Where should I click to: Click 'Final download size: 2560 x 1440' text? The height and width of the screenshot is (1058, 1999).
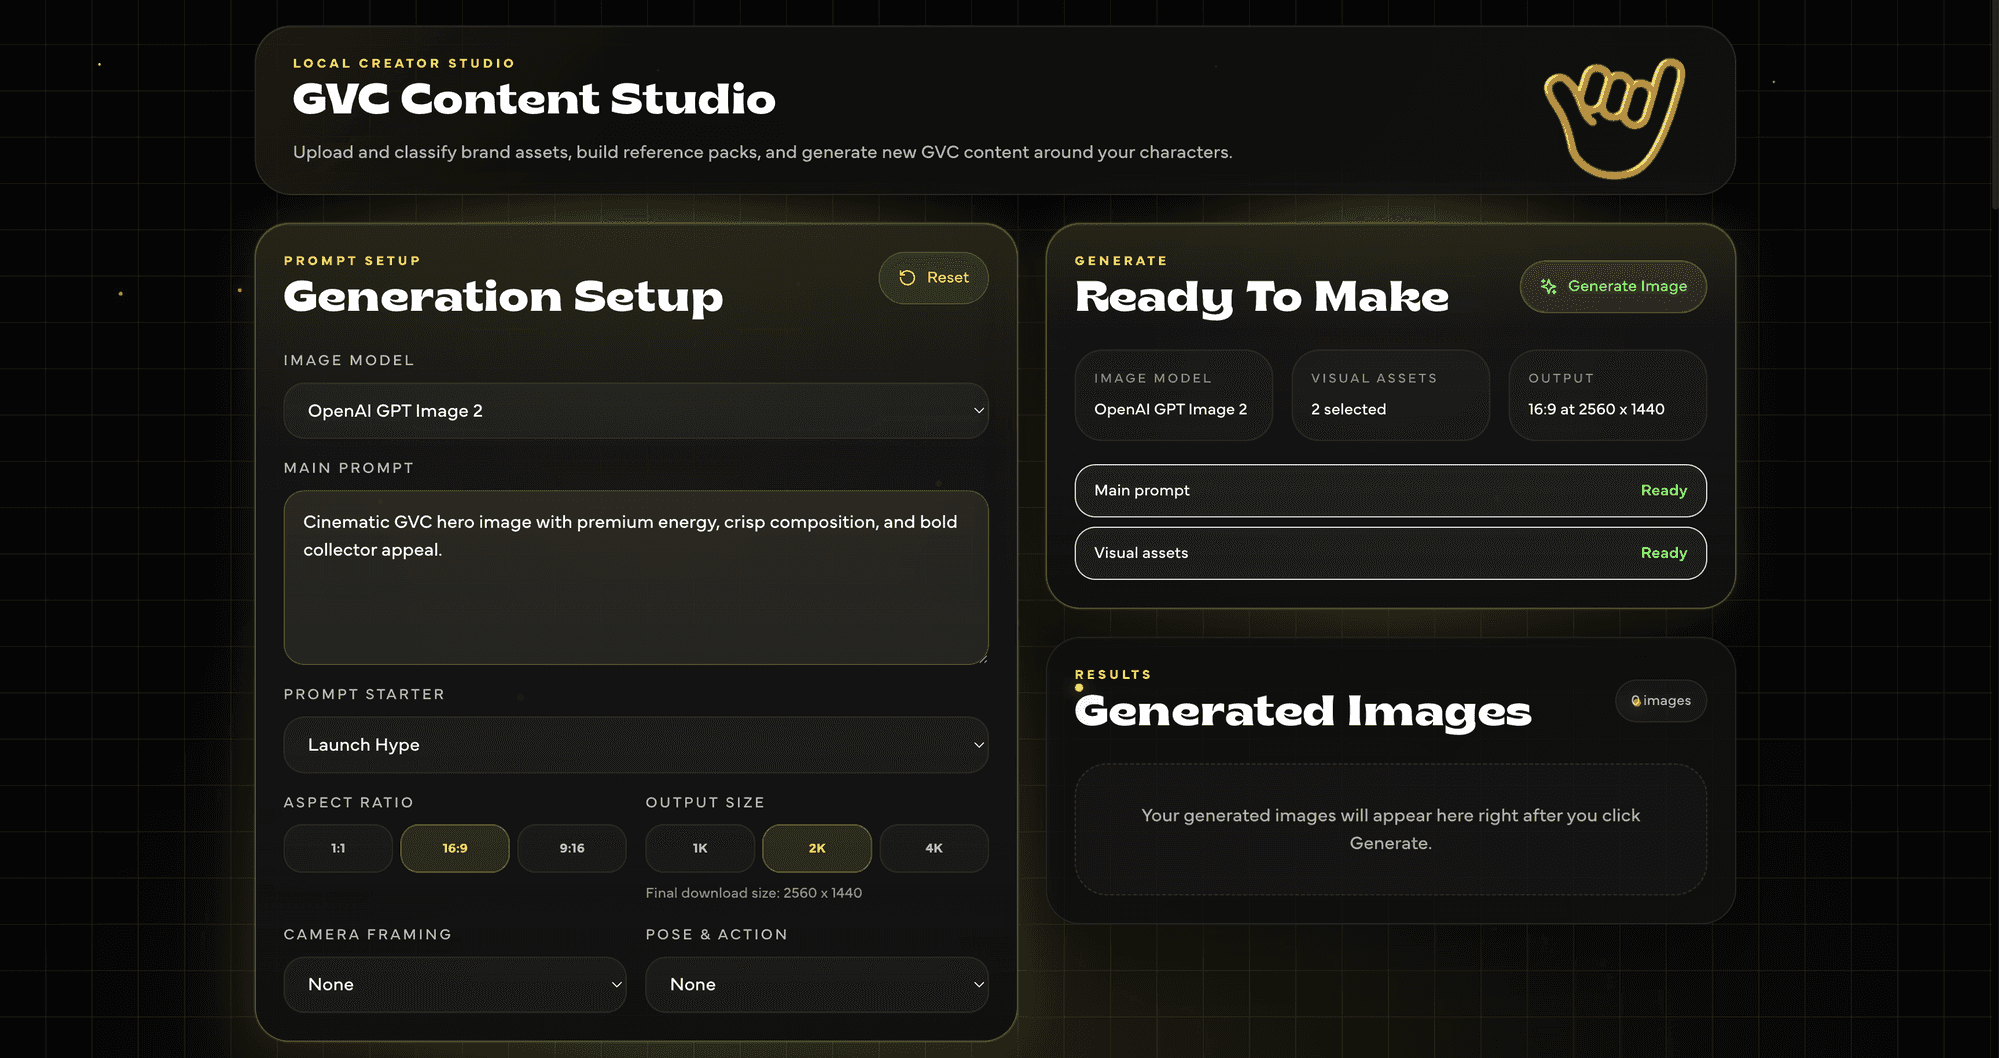pyautogui.click(x=754, y=893)
